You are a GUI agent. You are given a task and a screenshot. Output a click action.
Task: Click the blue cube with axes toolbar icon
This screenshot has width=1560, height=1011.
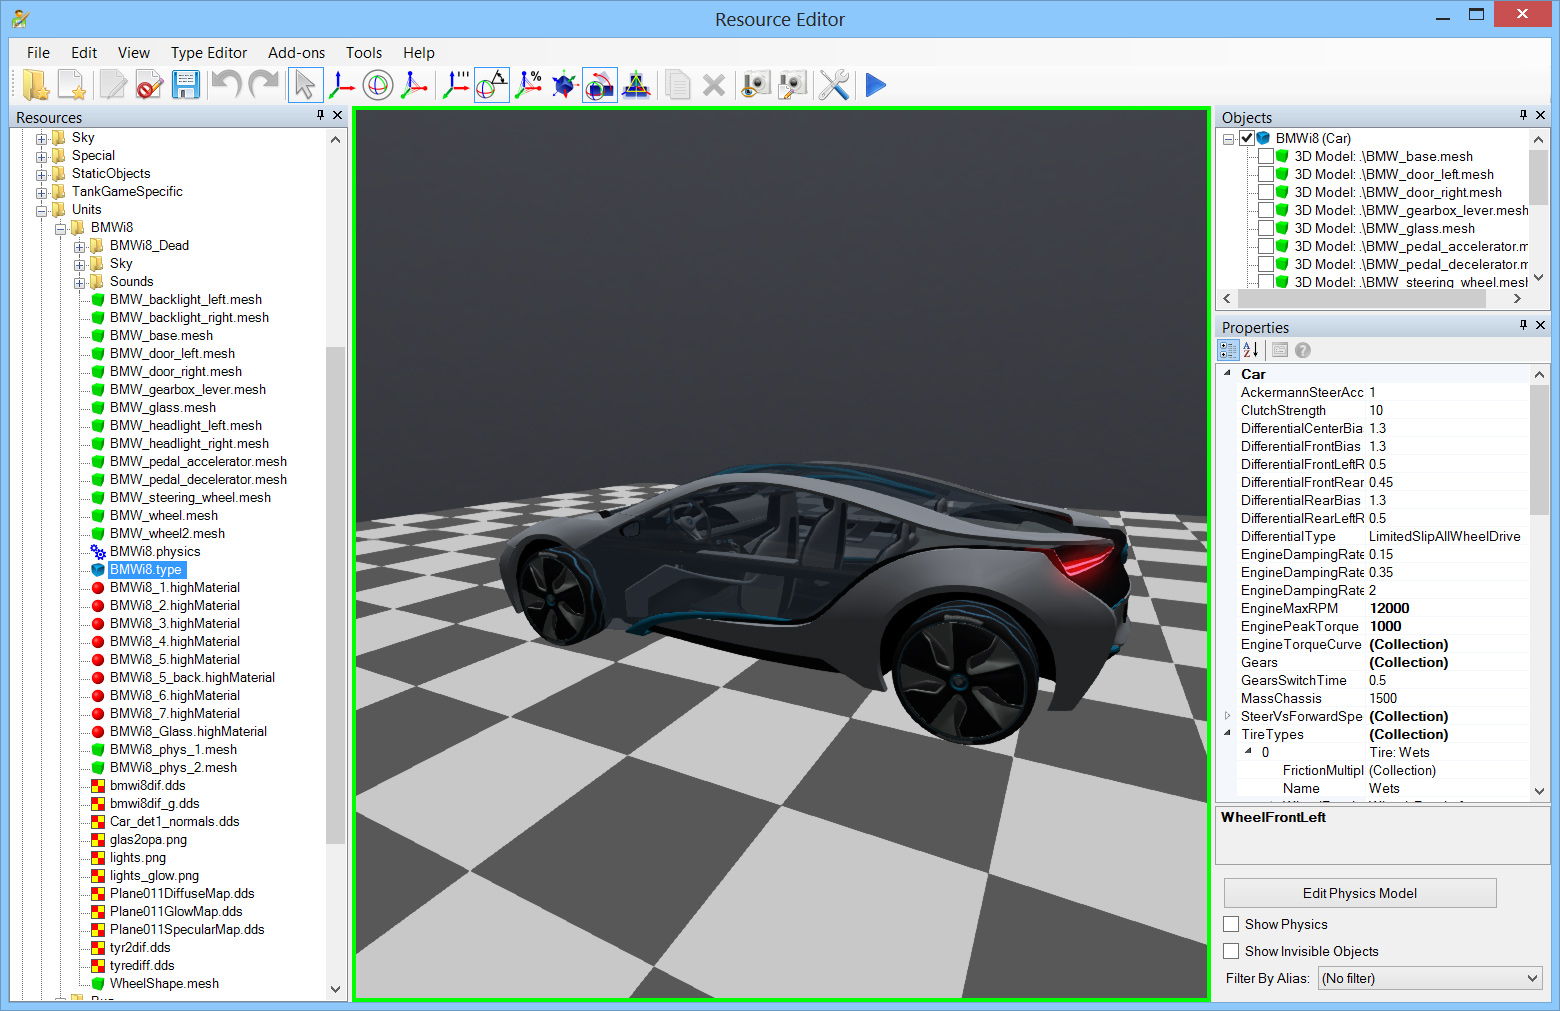[564, 85]
